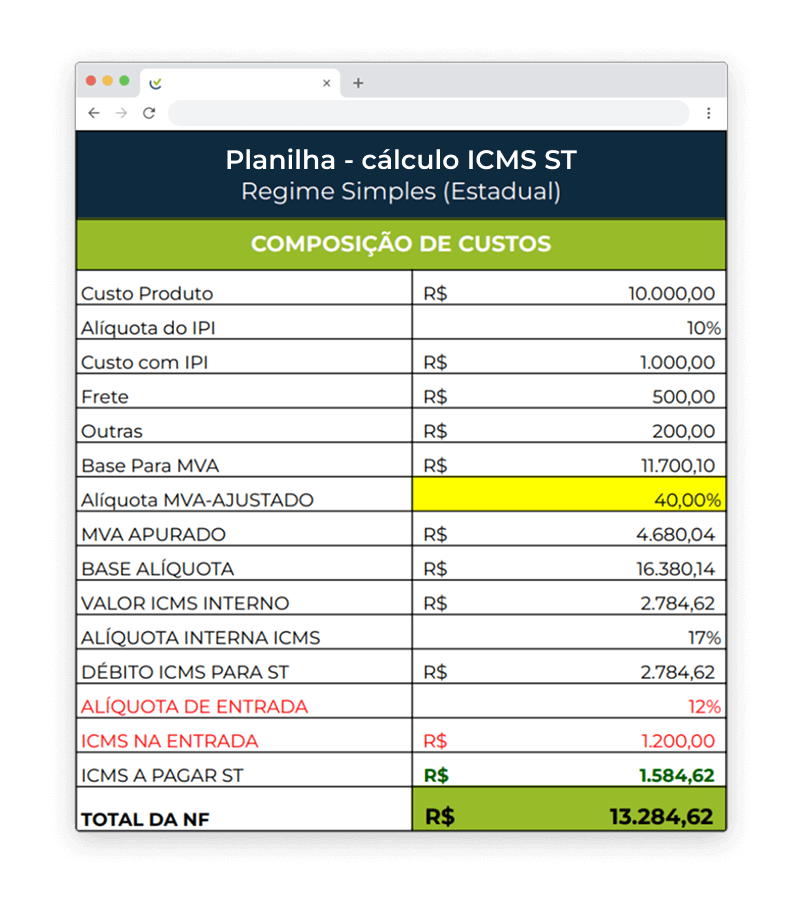Select red 'ALÍQUOTA DE ENTRADA' label

click(195, 706)
